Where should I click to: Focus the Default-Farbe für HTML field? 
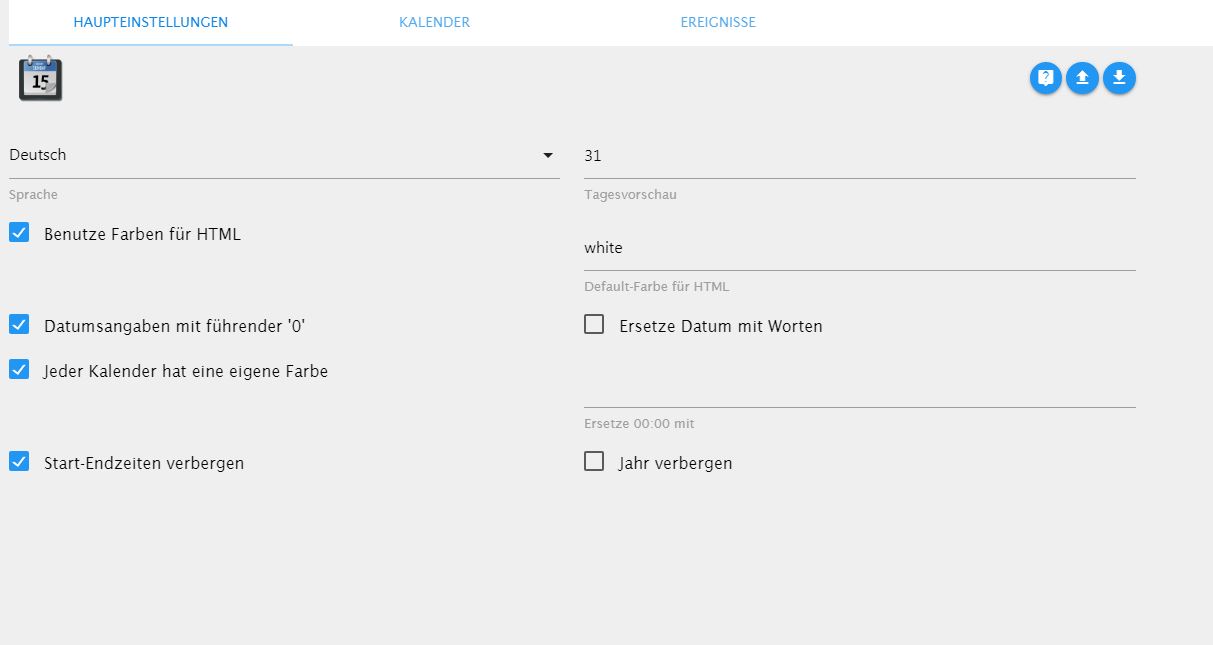[x=859, y=248]
